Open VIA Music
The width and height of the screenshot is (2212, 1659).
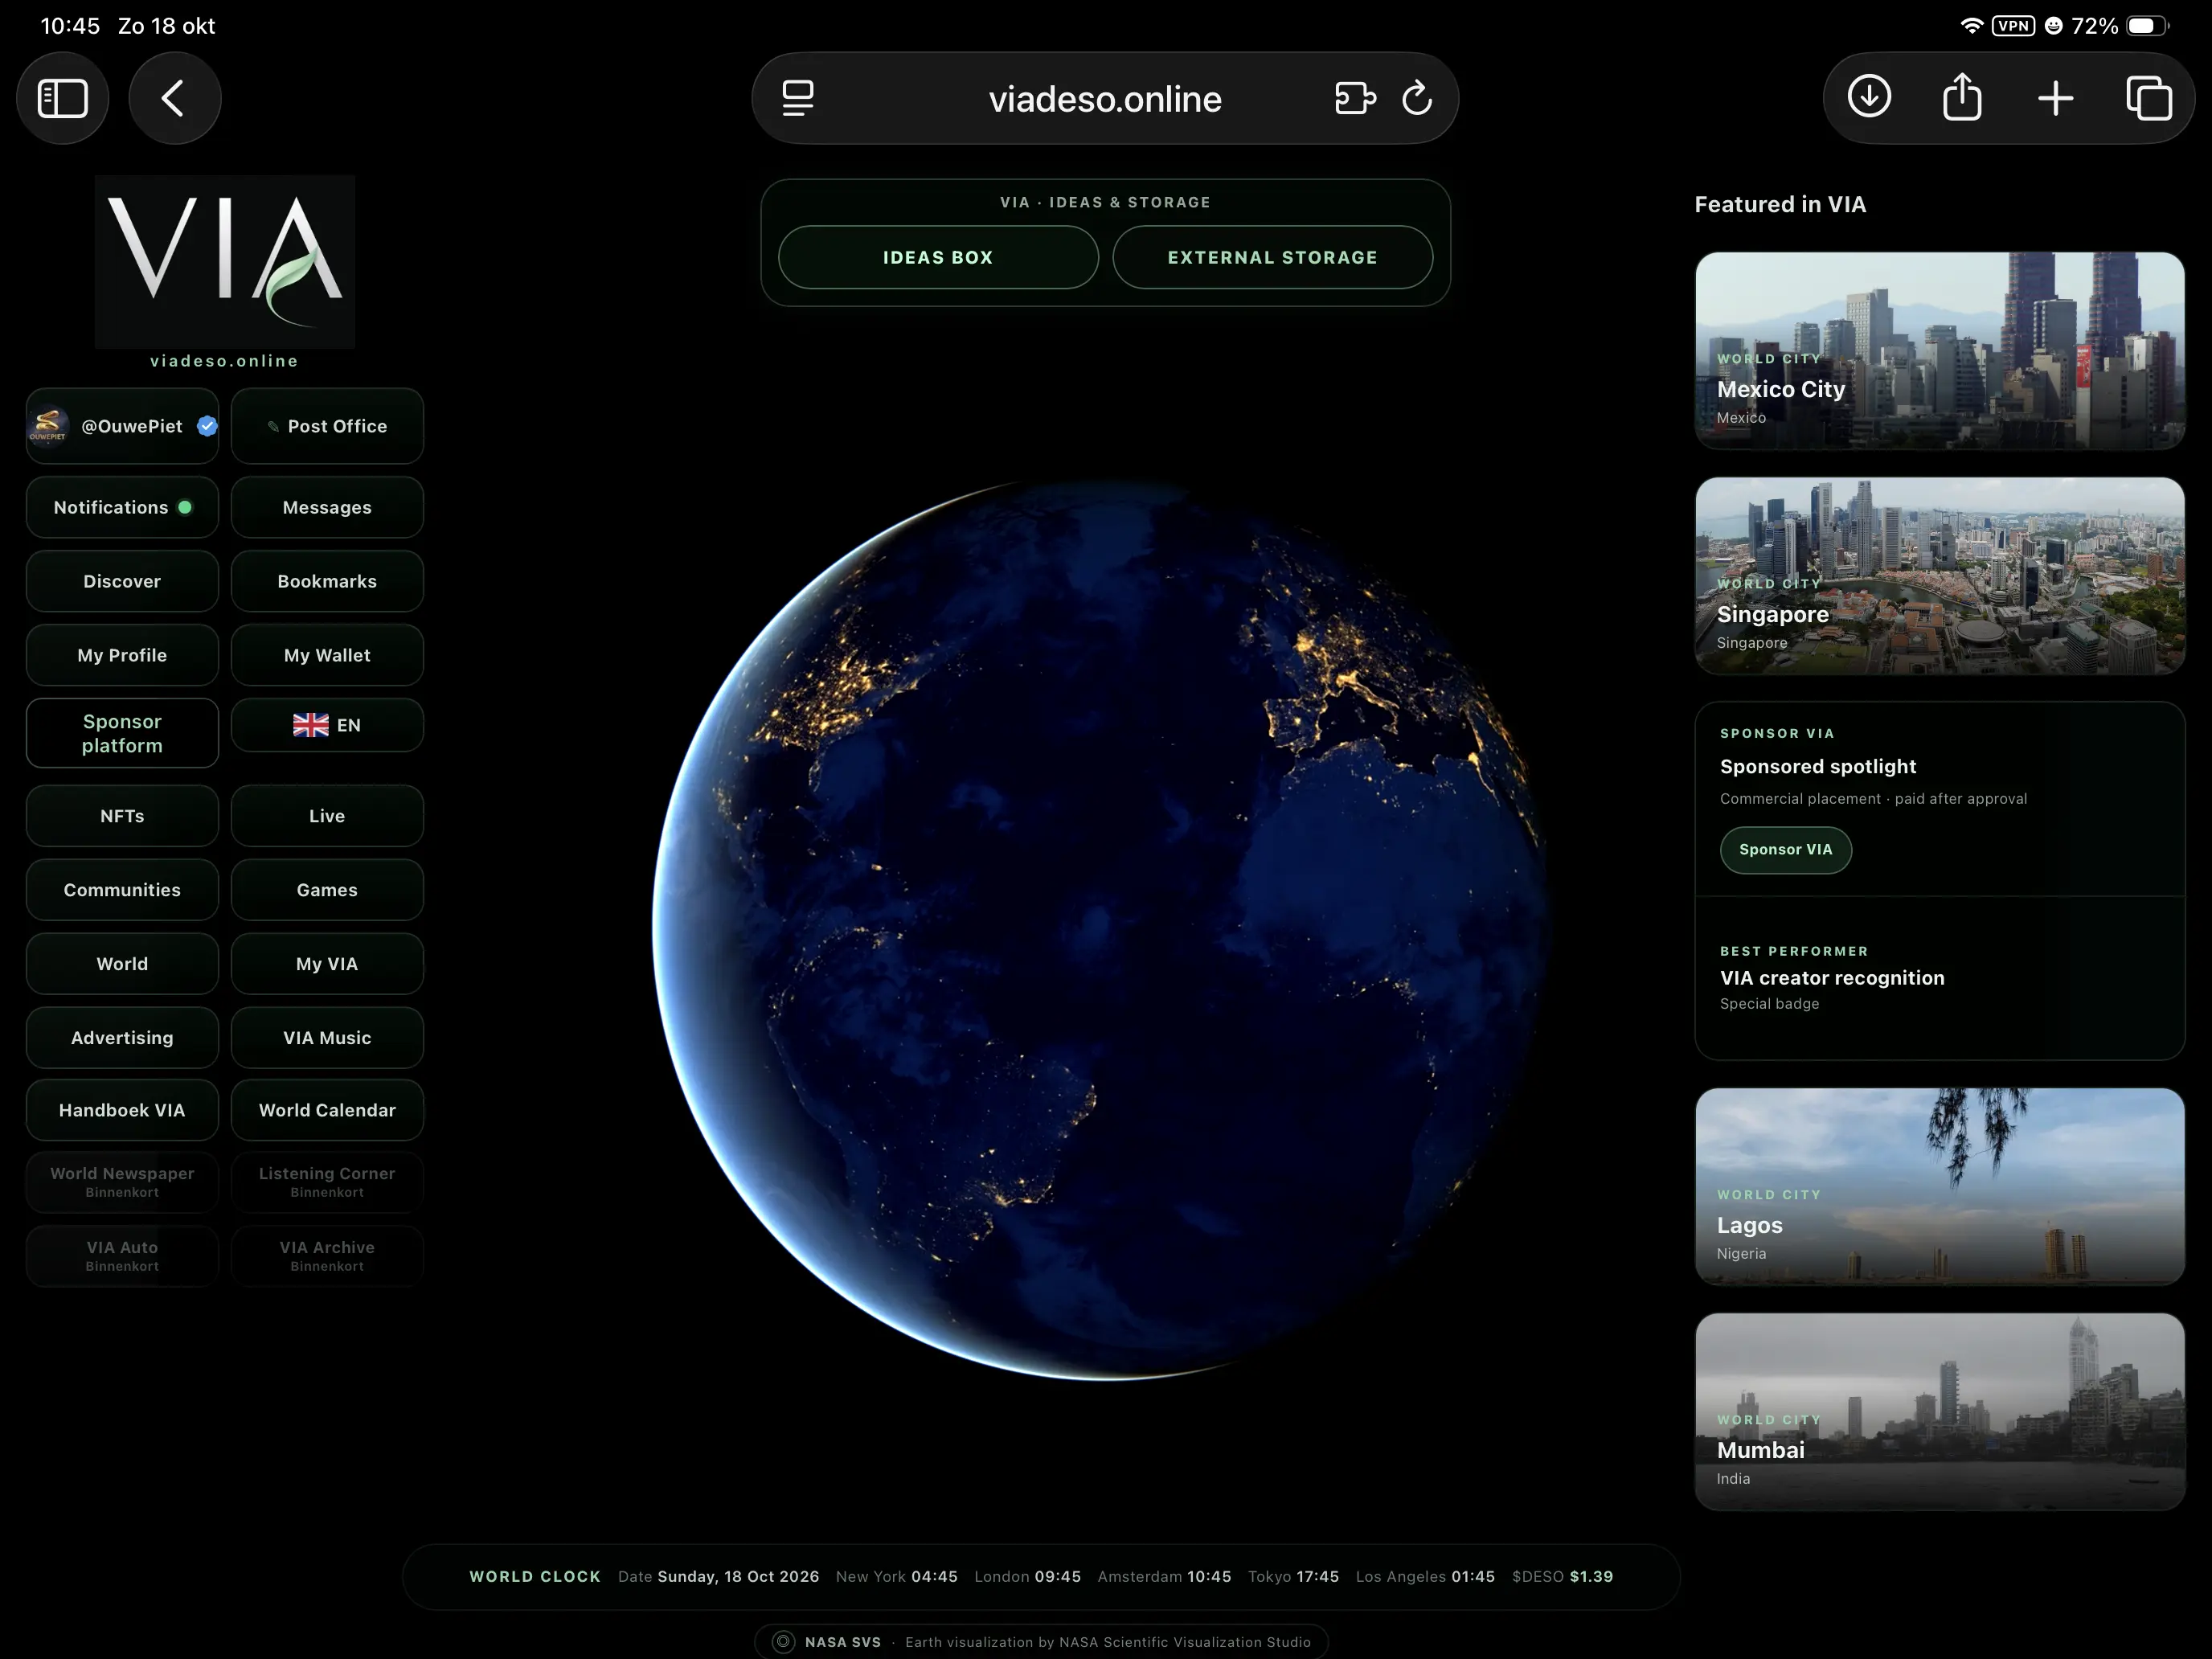coord(327,1038)
